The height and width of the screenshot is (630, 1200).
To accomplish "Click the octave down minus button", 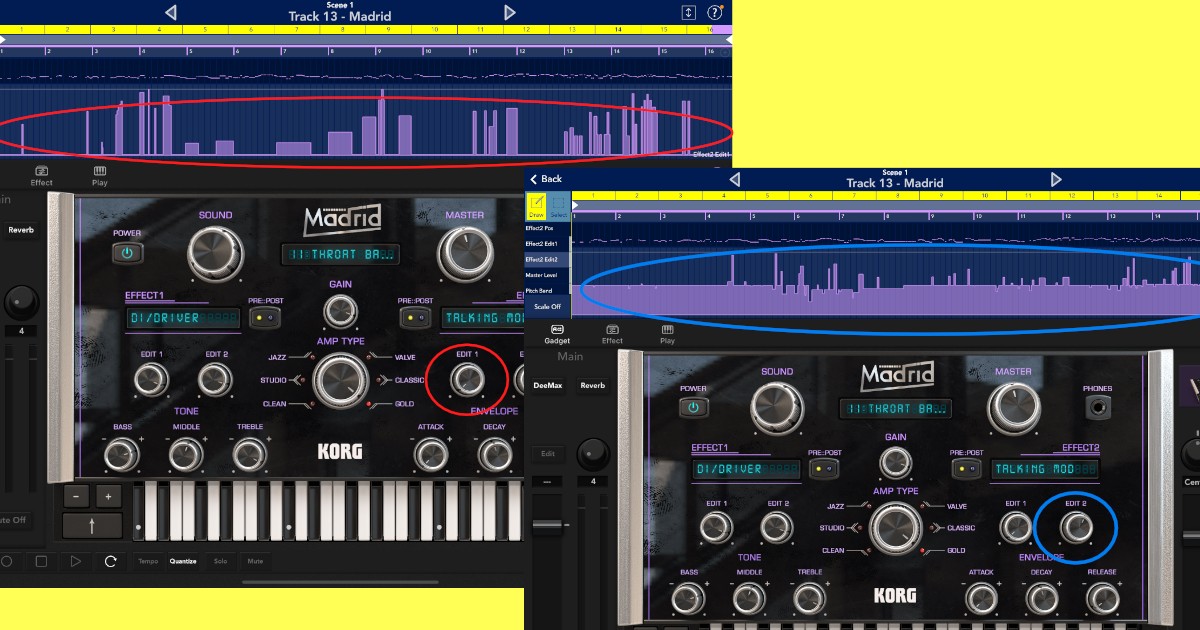I will coord(77,496).
